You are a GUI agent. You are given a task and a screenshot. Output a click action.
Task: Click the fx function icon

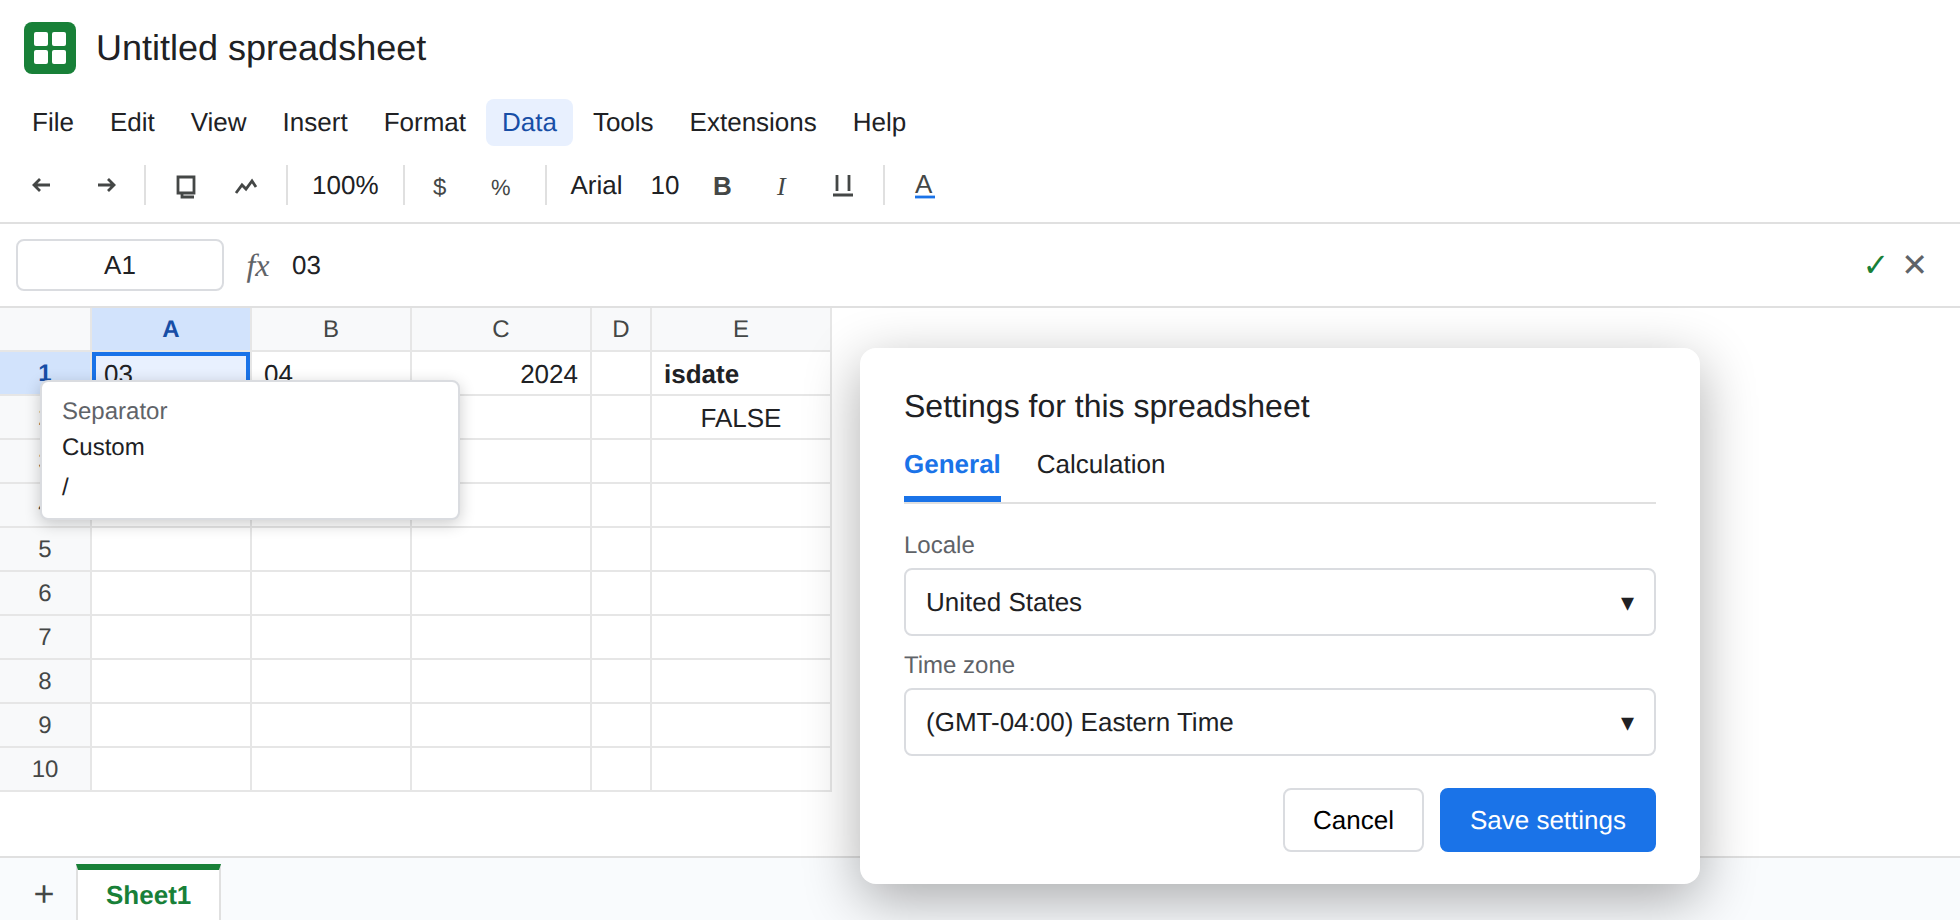coord(258,266)
